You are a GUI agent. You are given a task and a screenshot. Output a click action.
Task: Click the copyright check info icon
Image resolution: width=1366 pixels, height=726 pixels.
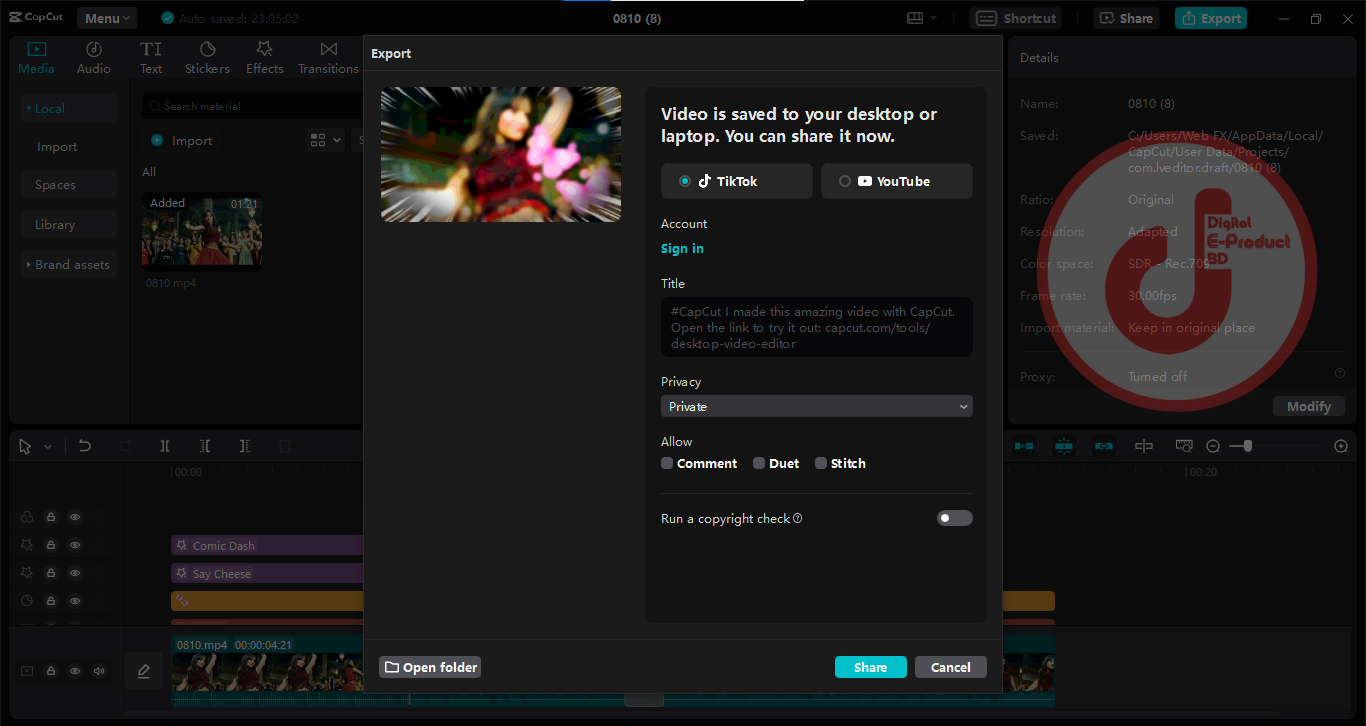click(x=798, y=519)
